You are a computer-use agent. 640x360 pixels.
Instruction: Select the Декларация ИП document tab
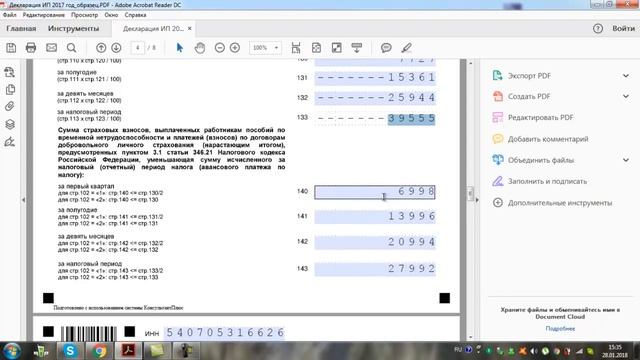(153, 29)
